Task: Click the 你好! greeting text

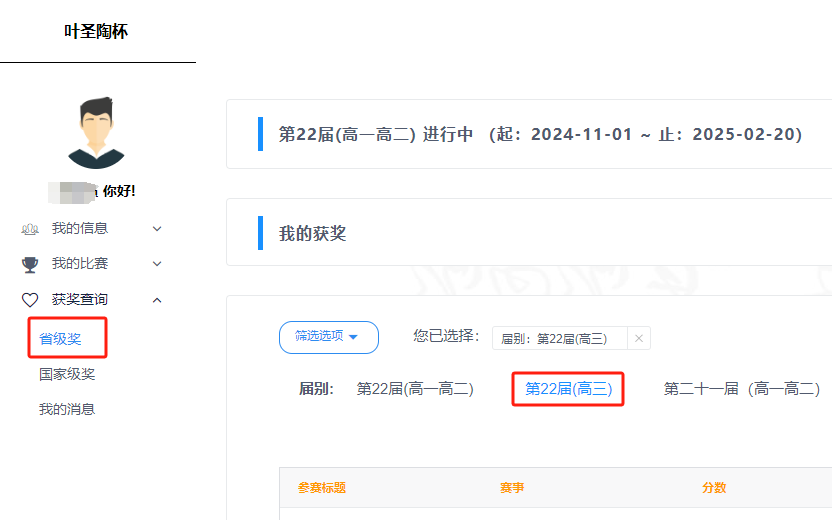Action: pyautogui.click(x=119, y=191)
